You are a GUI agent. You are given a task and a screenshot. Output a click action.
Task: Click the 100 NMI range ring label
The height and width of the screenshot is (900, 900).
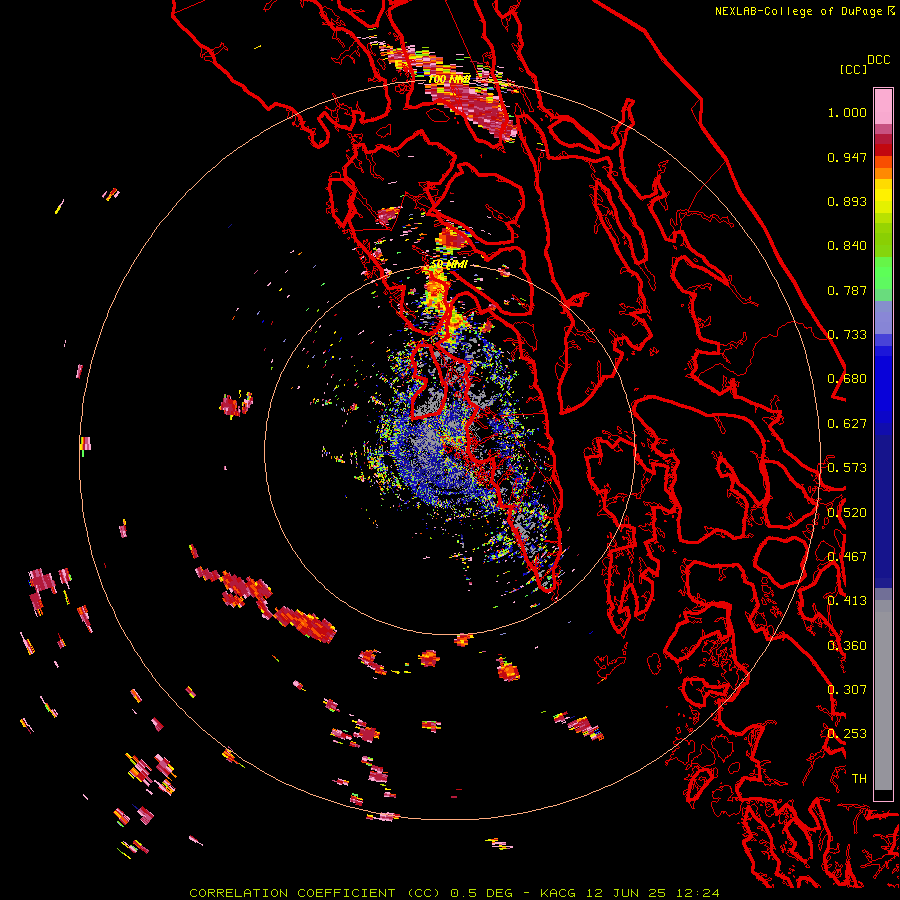[x=449, y=79]
